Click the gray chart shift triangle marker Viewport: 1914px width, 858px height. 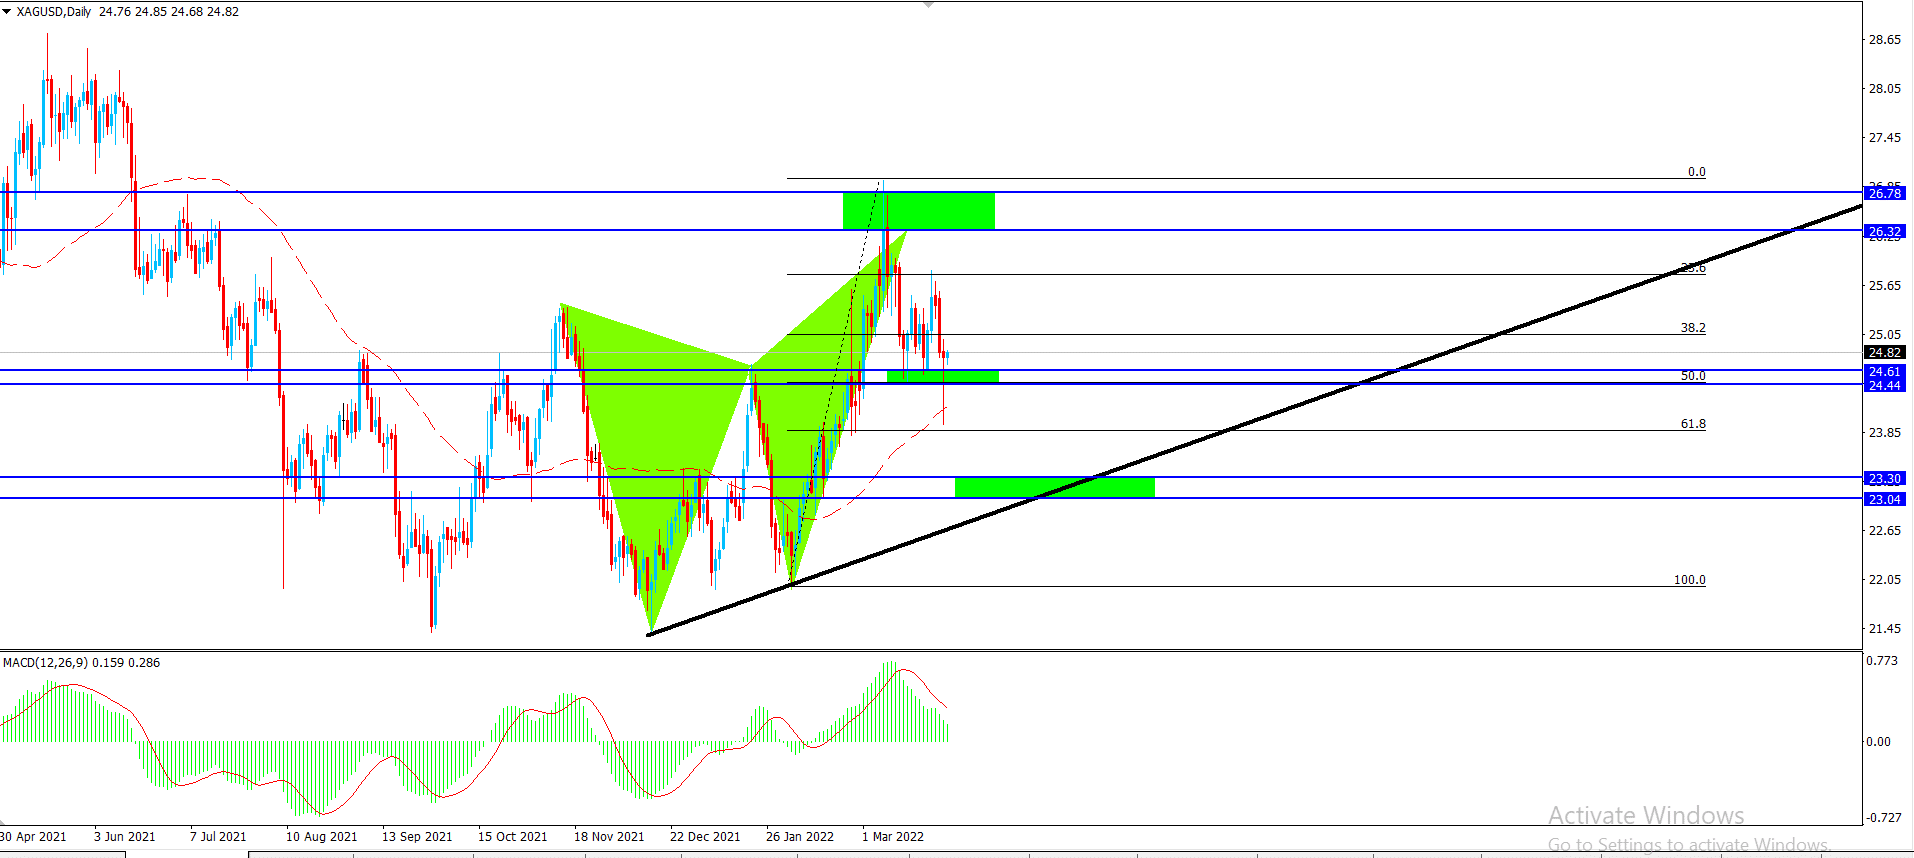click(x=928, y=4)
